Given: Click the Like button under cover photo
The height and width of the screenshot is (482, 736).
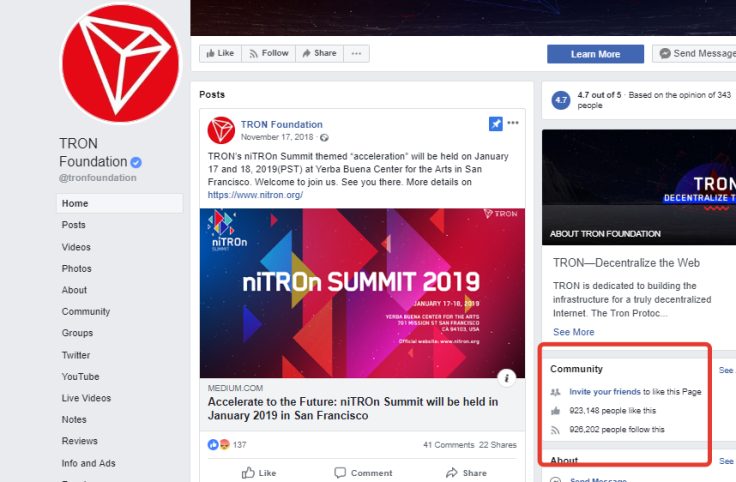Looking at the screenshot, I should coord(220,54).
